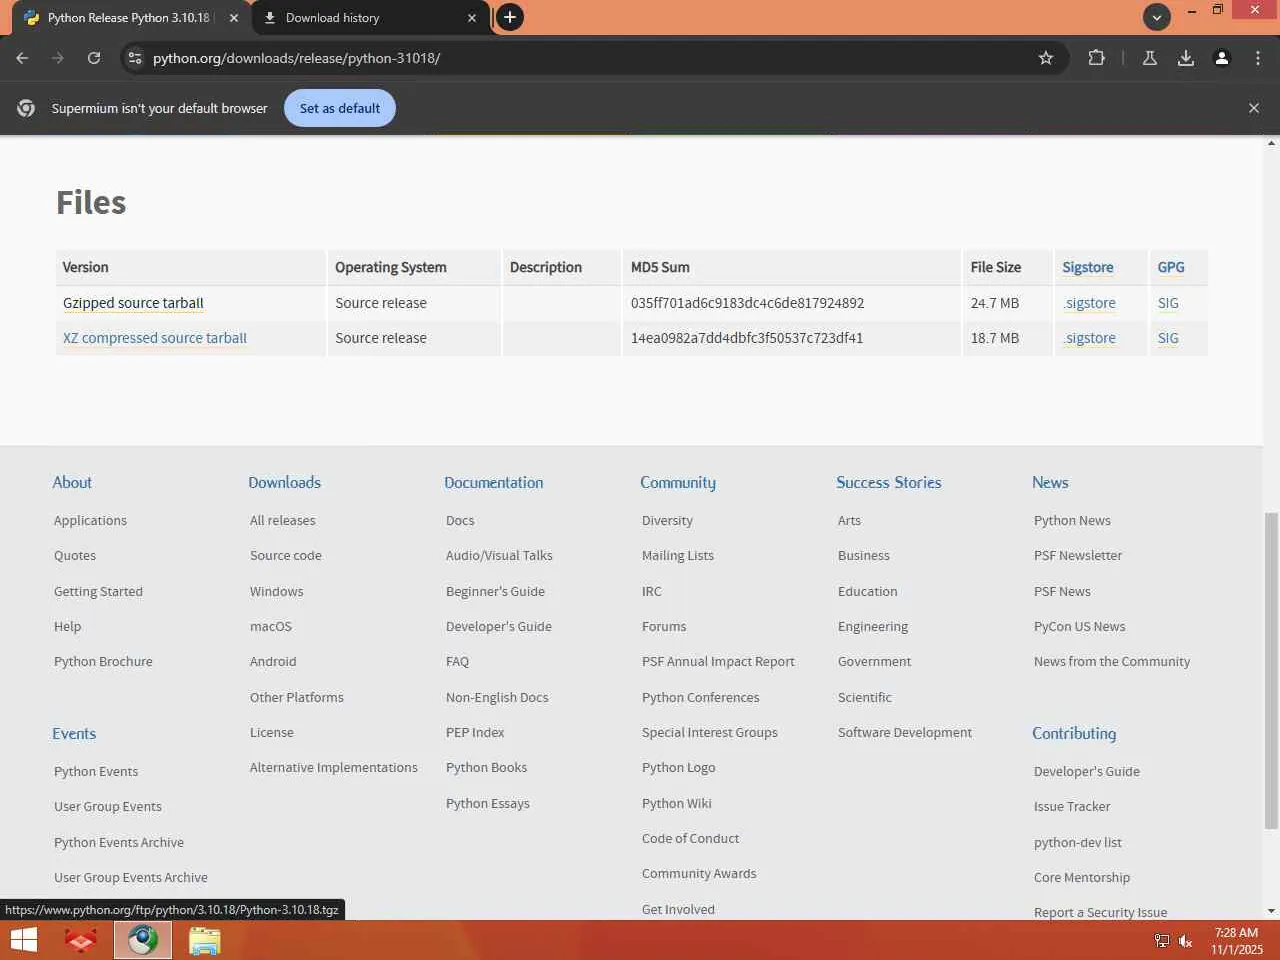The image size is (1280, 960).
Task: Click Set as default button
Action: 340,108
